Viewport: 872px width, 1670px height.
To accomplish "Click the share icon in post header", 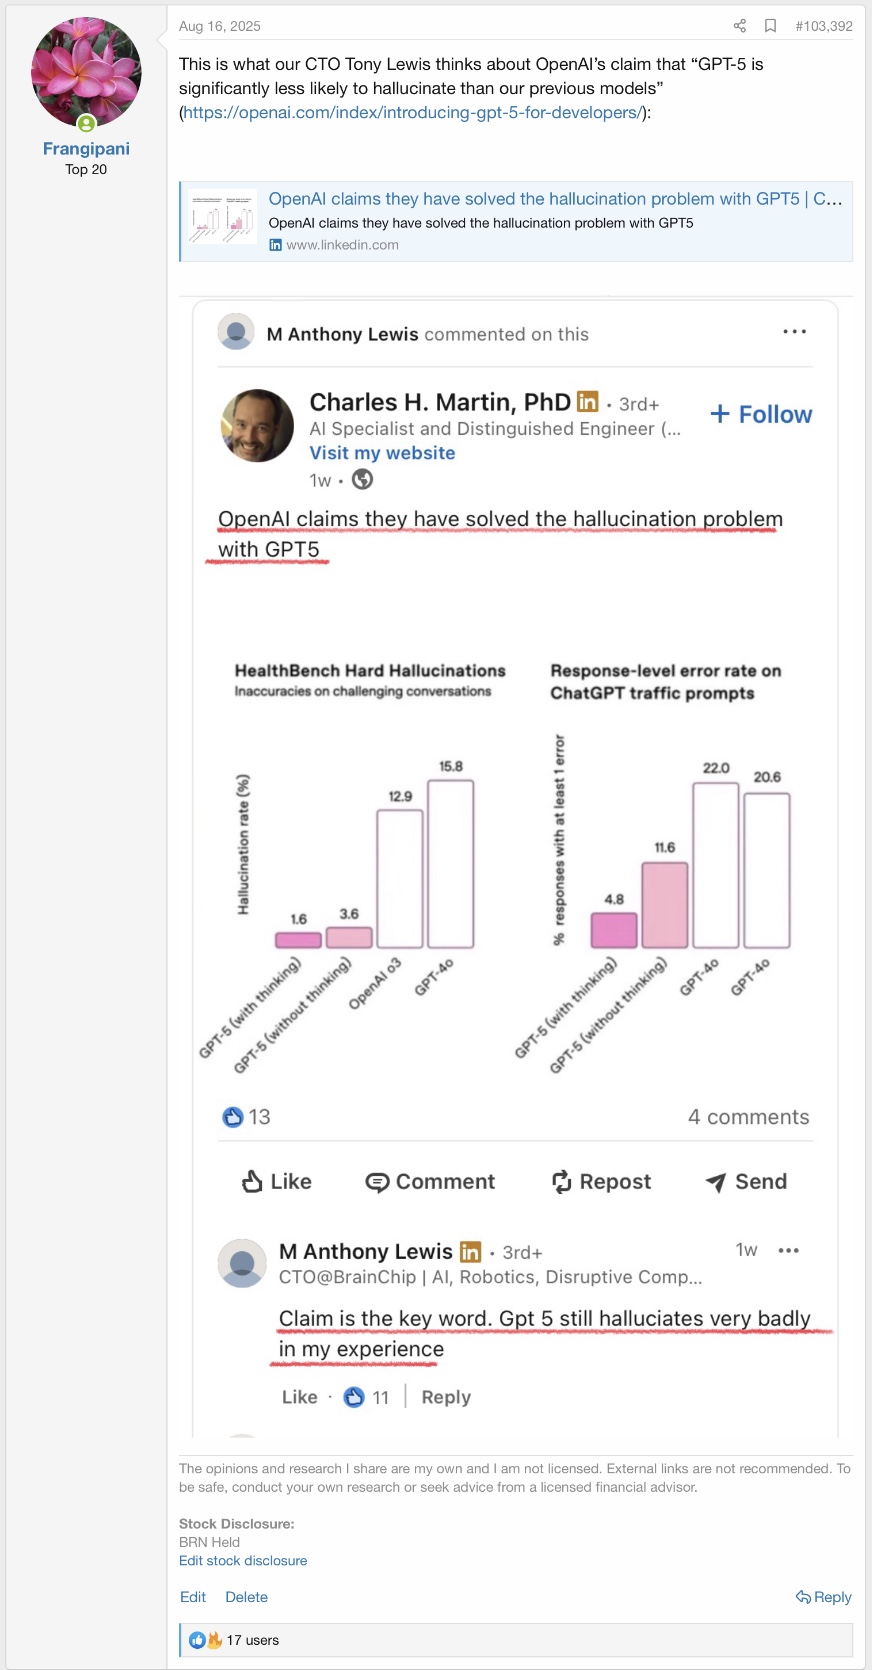I will (x=740, y=26).
